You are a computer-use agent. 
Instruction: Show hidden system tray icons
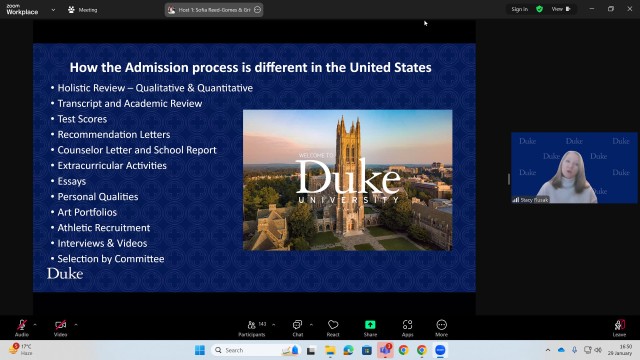click(548, 350)
